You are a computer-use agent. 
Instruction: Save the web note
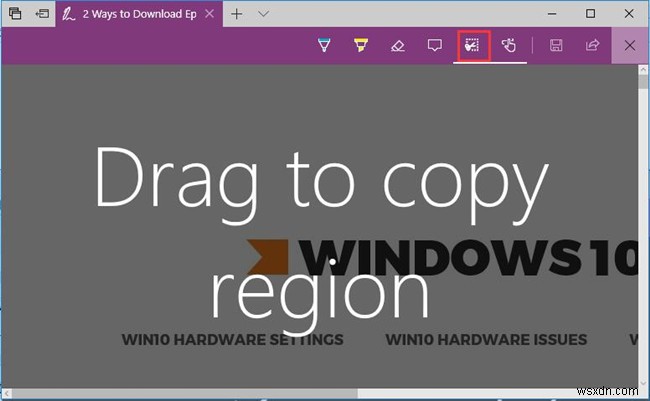(x=556, y=45)
